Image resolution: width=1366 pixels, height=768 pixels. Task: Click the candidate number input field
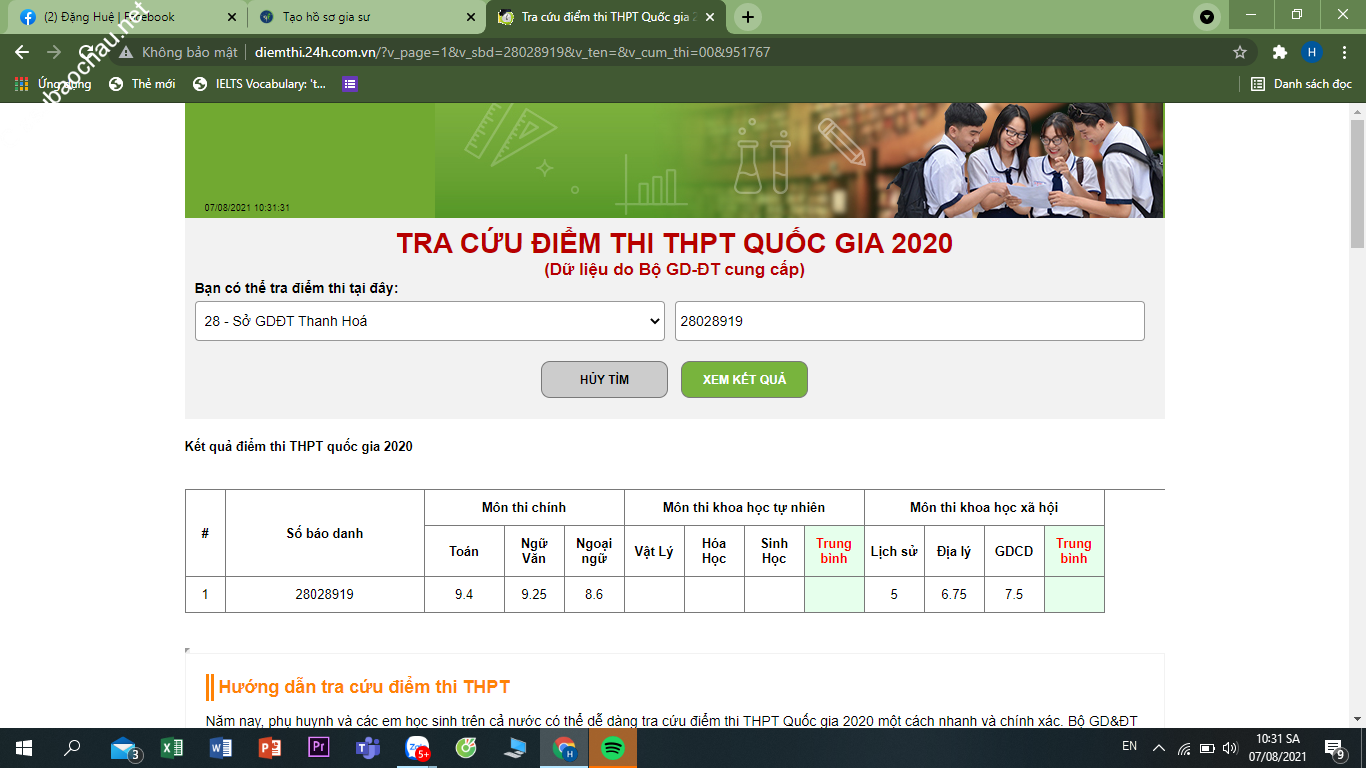[x=909, y=321]
